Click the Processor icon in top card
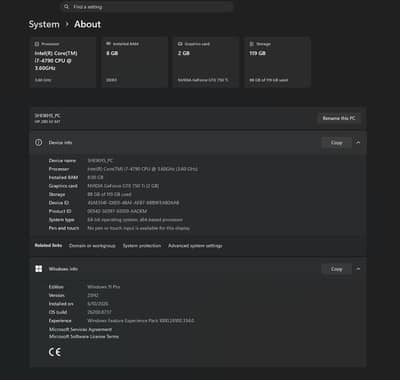 tap(37, 44)
